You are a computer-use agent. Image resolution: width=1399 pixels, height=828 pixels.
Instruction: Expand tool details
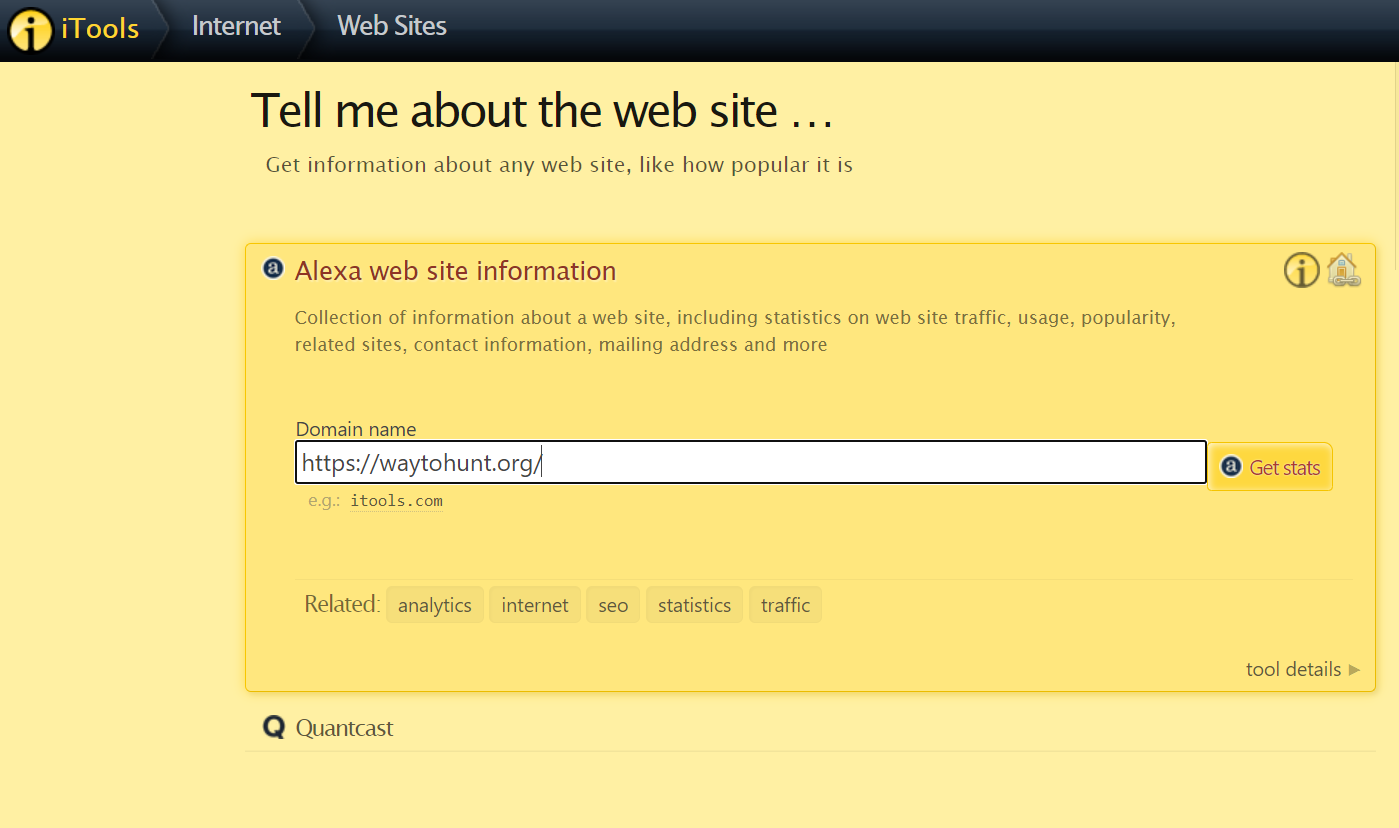[1303, 669]
